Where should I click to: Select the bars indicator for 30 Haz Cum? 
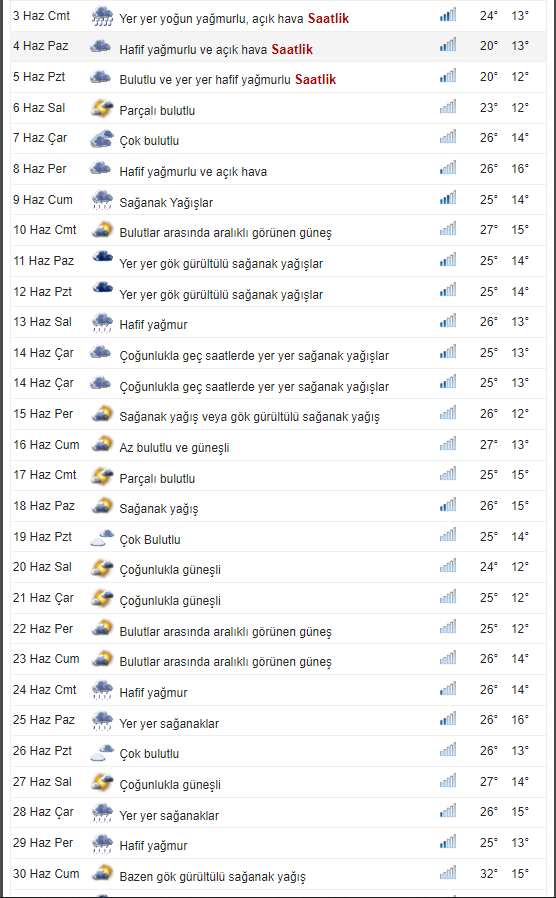448,872
